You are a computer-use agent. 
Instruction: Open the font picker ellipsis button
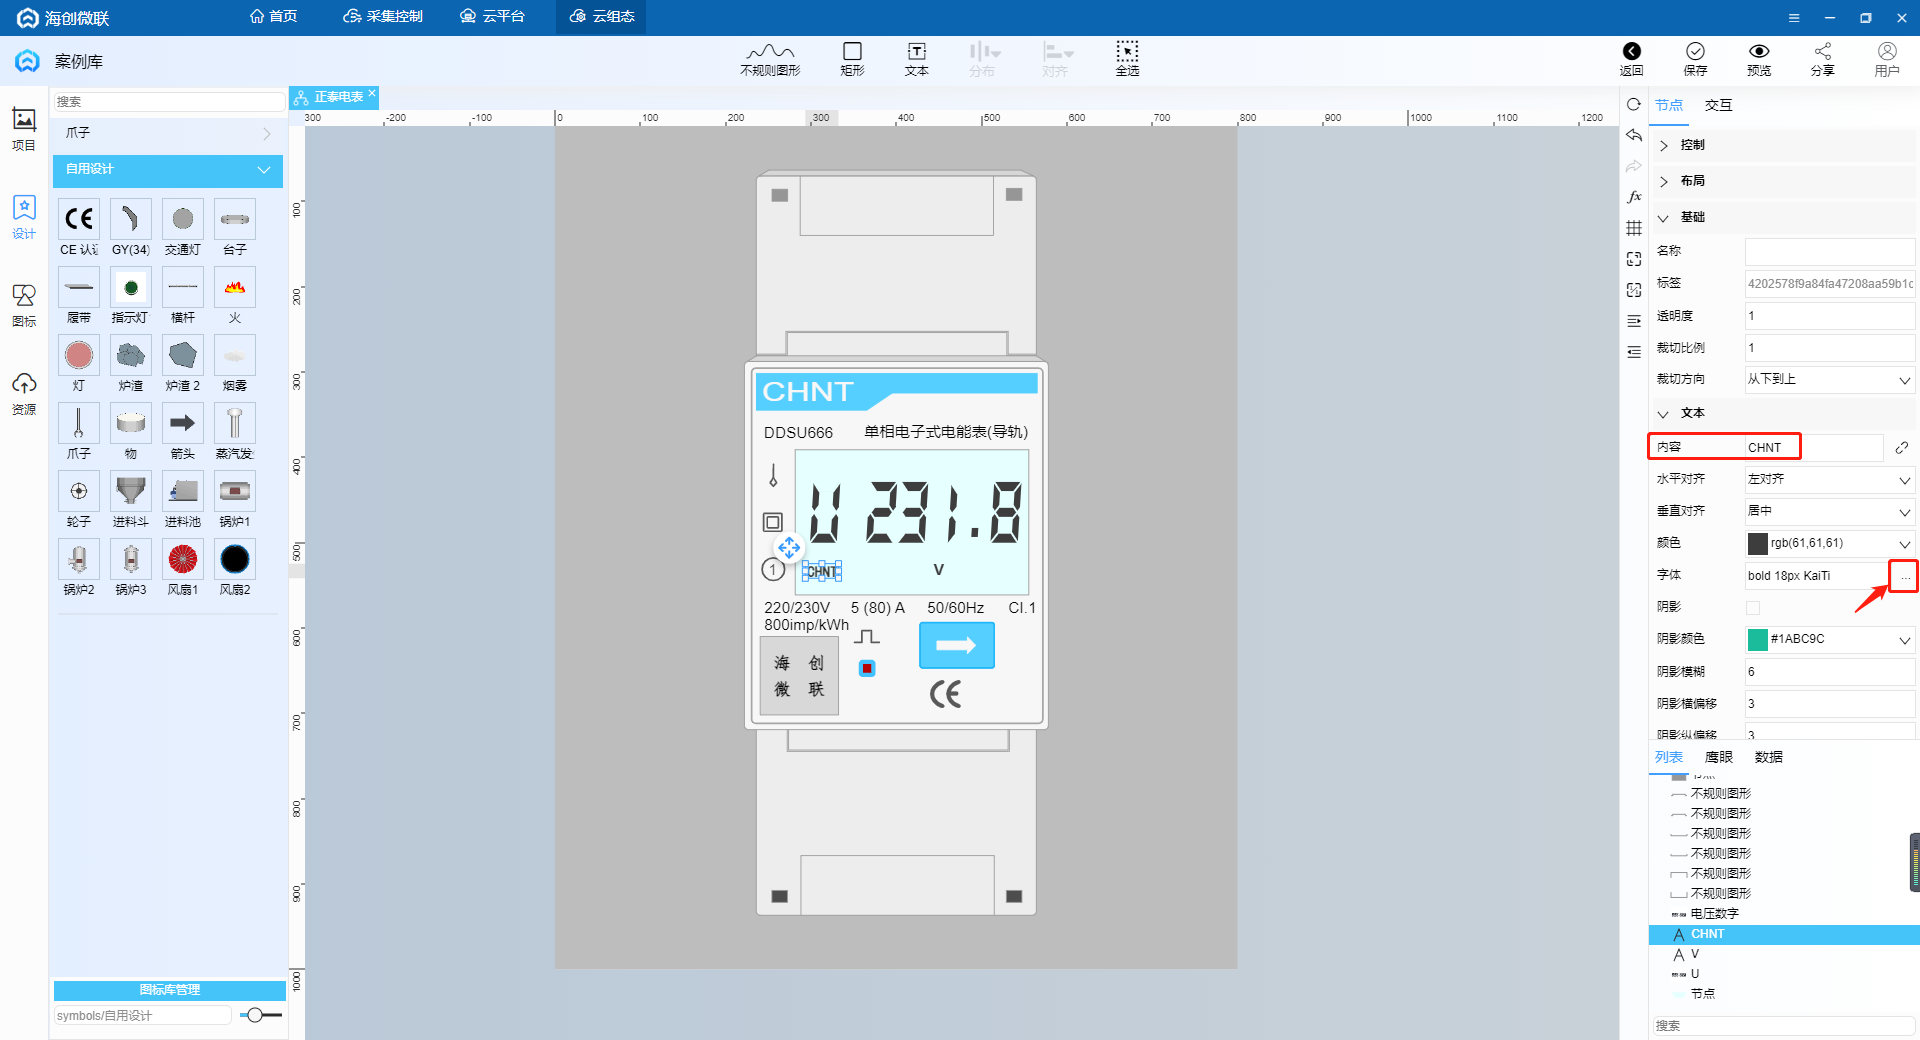coord(1904,575)
